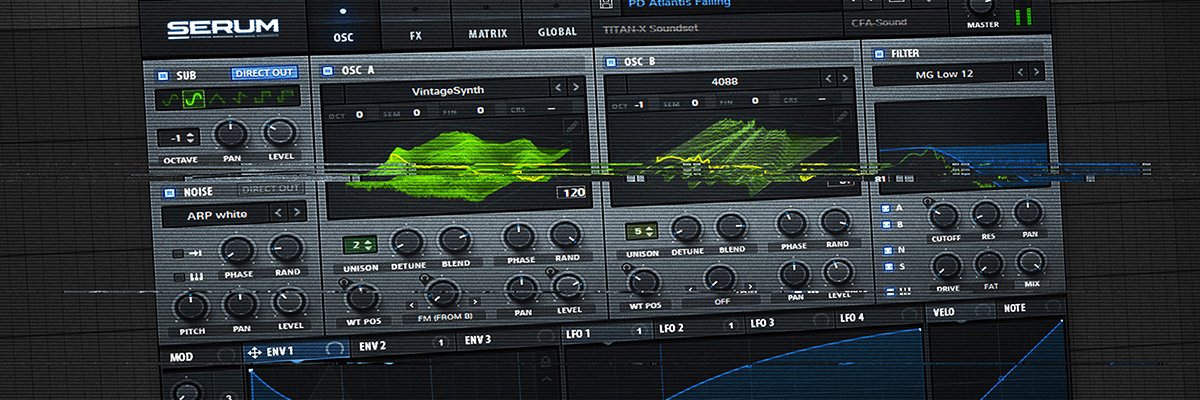The image size is (1200, 400).
Task: Change the SUB Octave stepper value
Action: click(177, 138)
